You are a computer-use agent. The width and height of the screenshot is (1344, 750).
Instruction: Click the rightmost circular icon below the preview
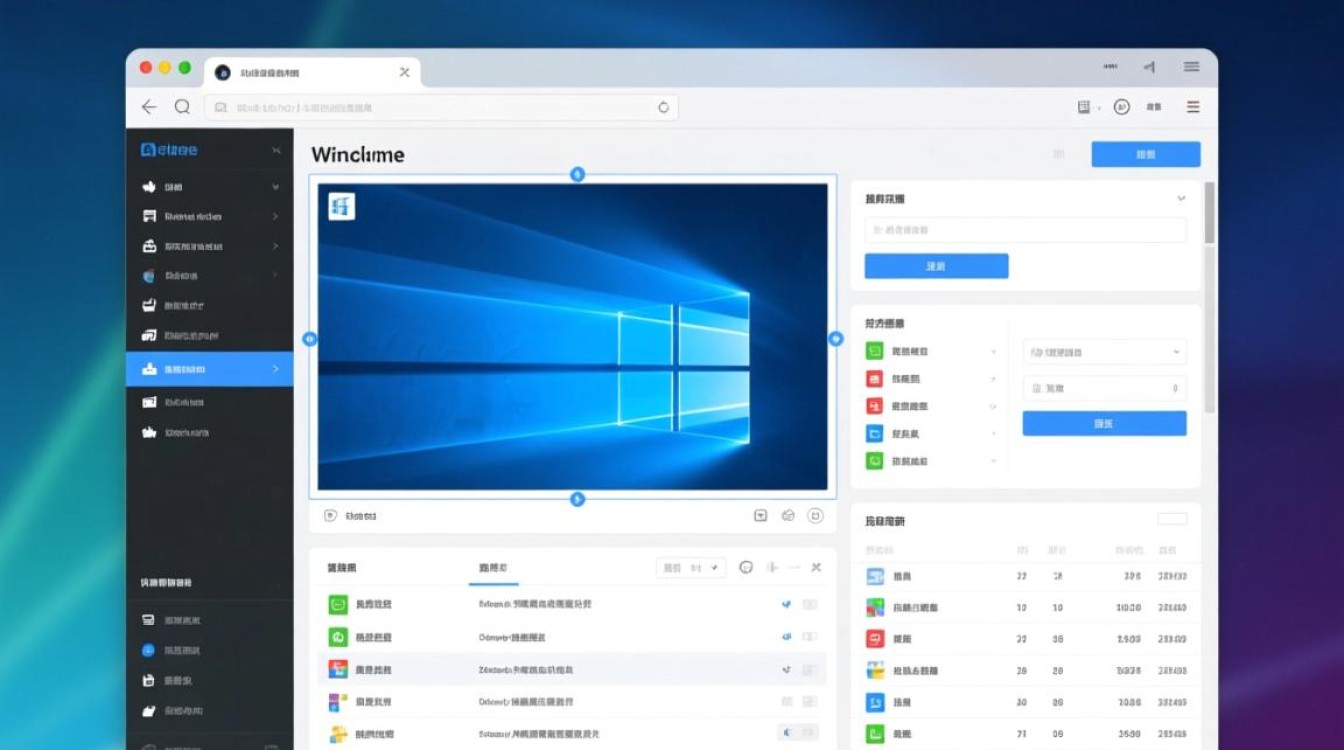coord(815,516)
